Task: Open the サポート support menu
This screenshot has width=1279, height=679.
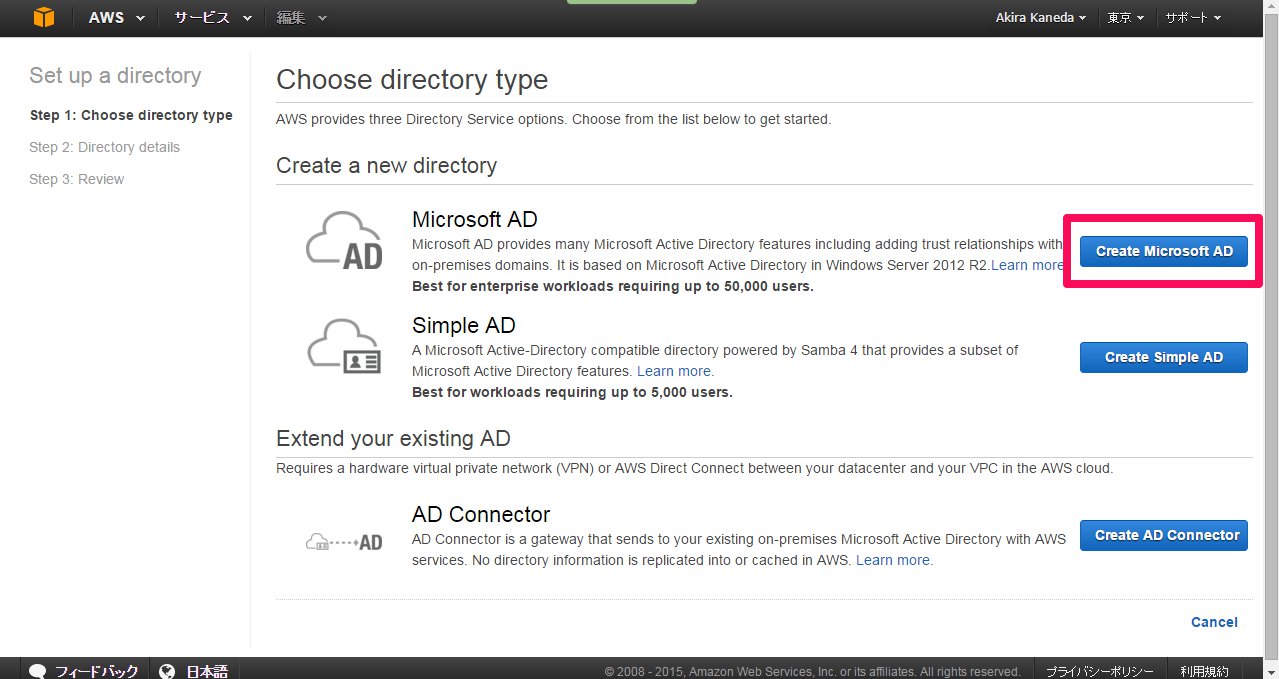Action: coord(1192,18)
